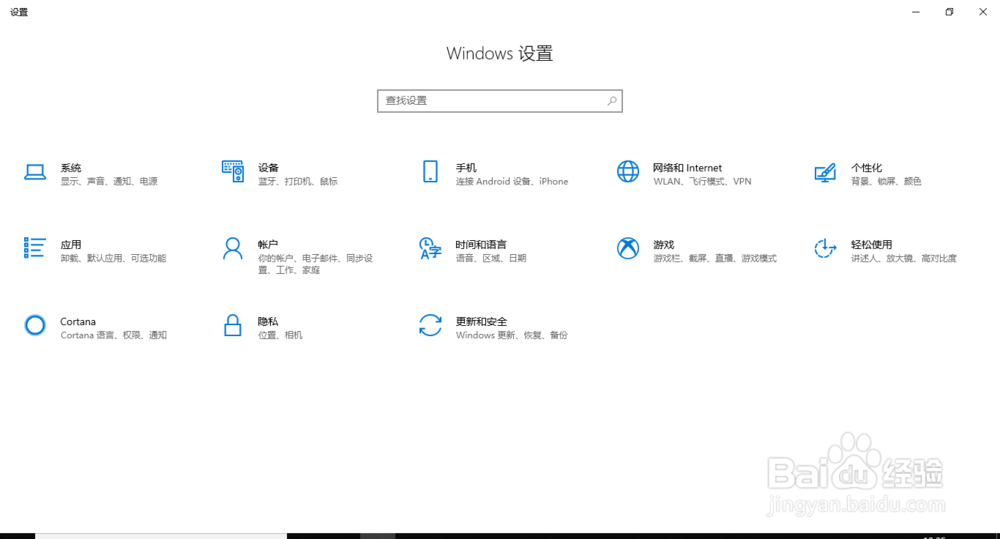Viewport: 1000px width, 539px height.
Task: Click the 背景、锁屏、颜色 description
Action: [x=886, y=182]
